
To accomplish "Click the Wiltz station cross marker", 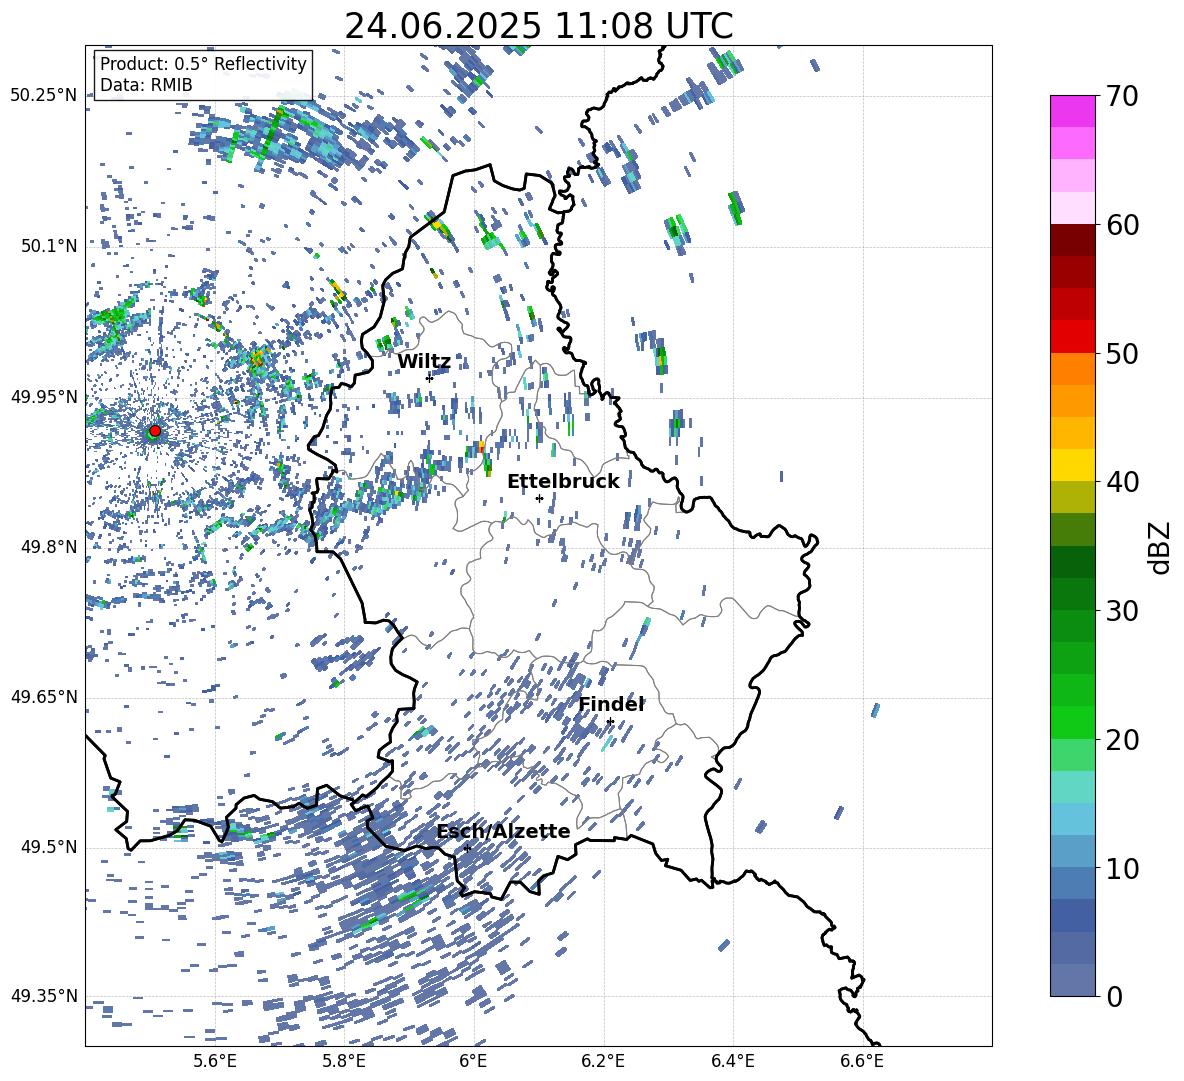I will tap(429, 378).
